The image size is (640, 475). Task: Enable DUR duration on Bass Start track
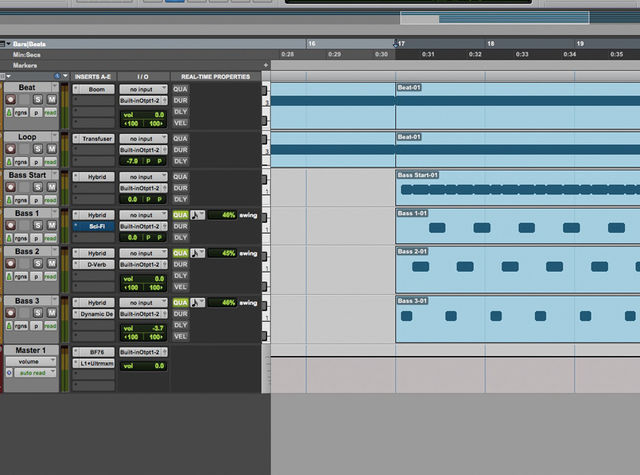[x=180, y=188]
